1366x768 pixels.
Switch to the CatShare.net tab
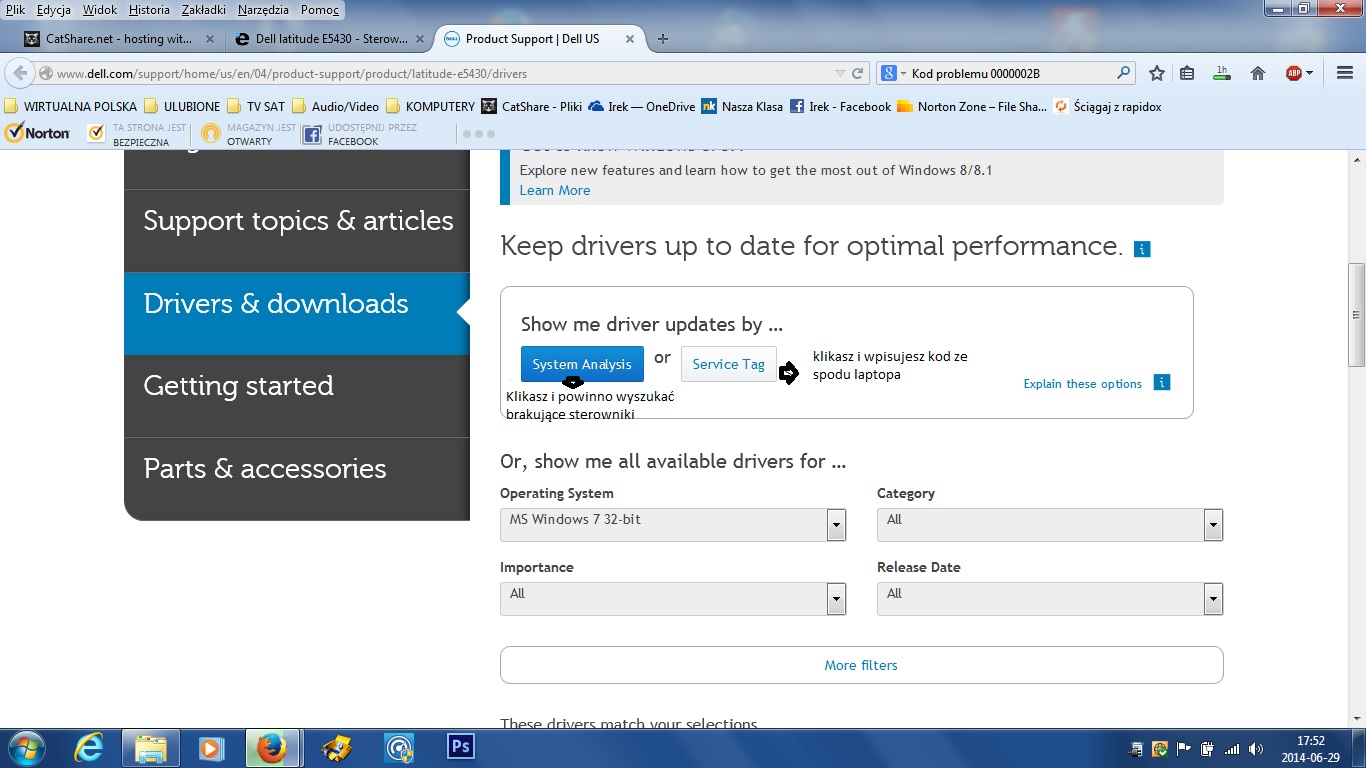tap(119, 39)
